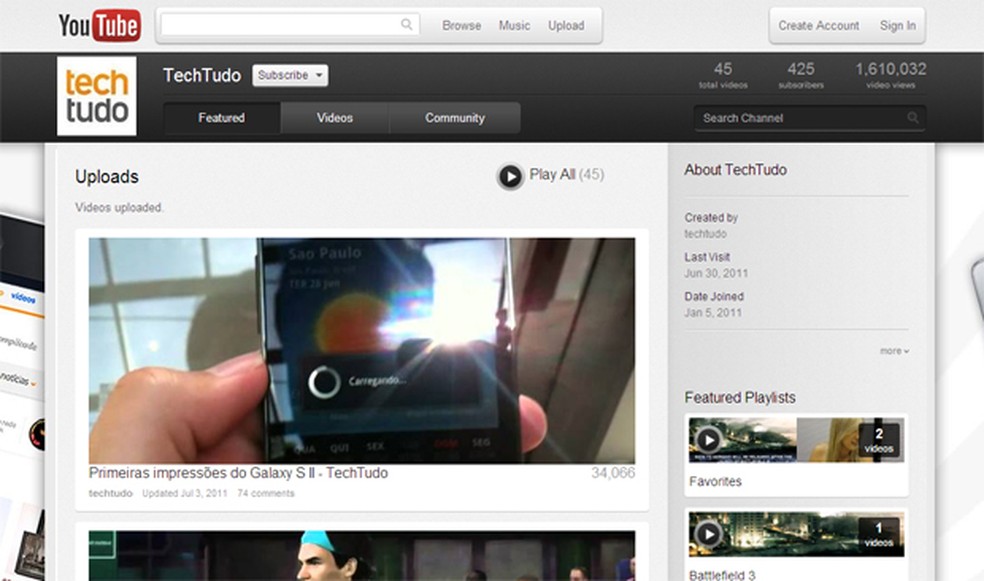Play the Favorites playlist via play icon
The image size is (984, 581).
(x=709, y=440)
